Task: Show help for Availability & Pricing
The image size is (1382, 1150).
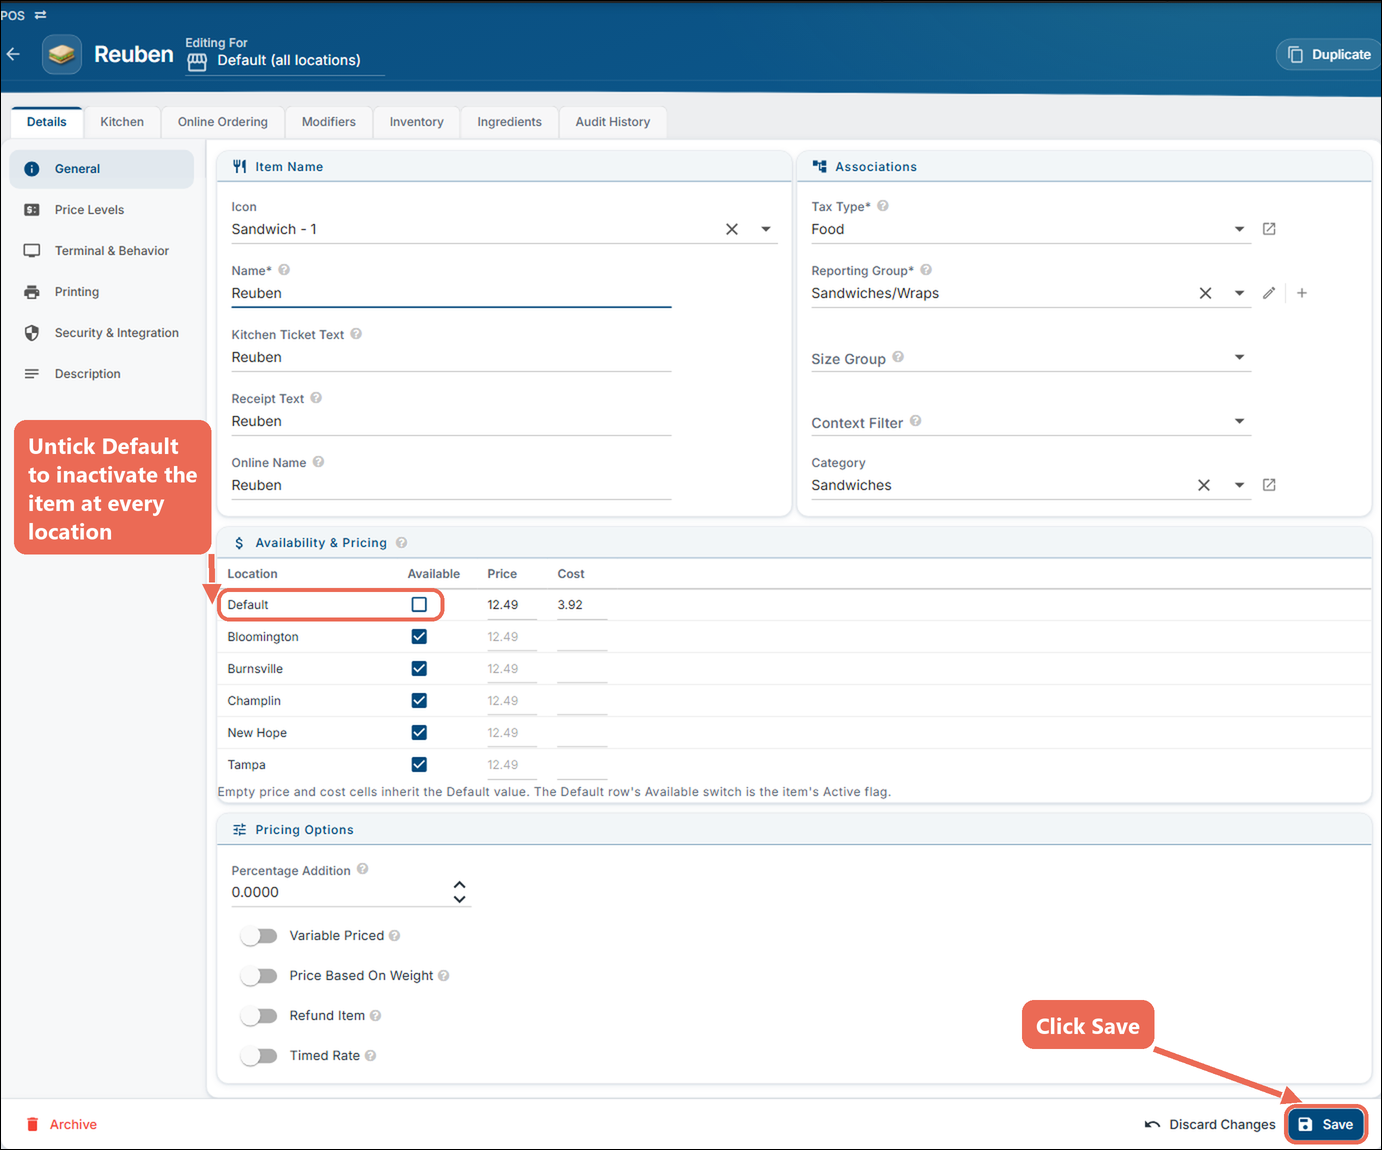Action: point(401,543)
